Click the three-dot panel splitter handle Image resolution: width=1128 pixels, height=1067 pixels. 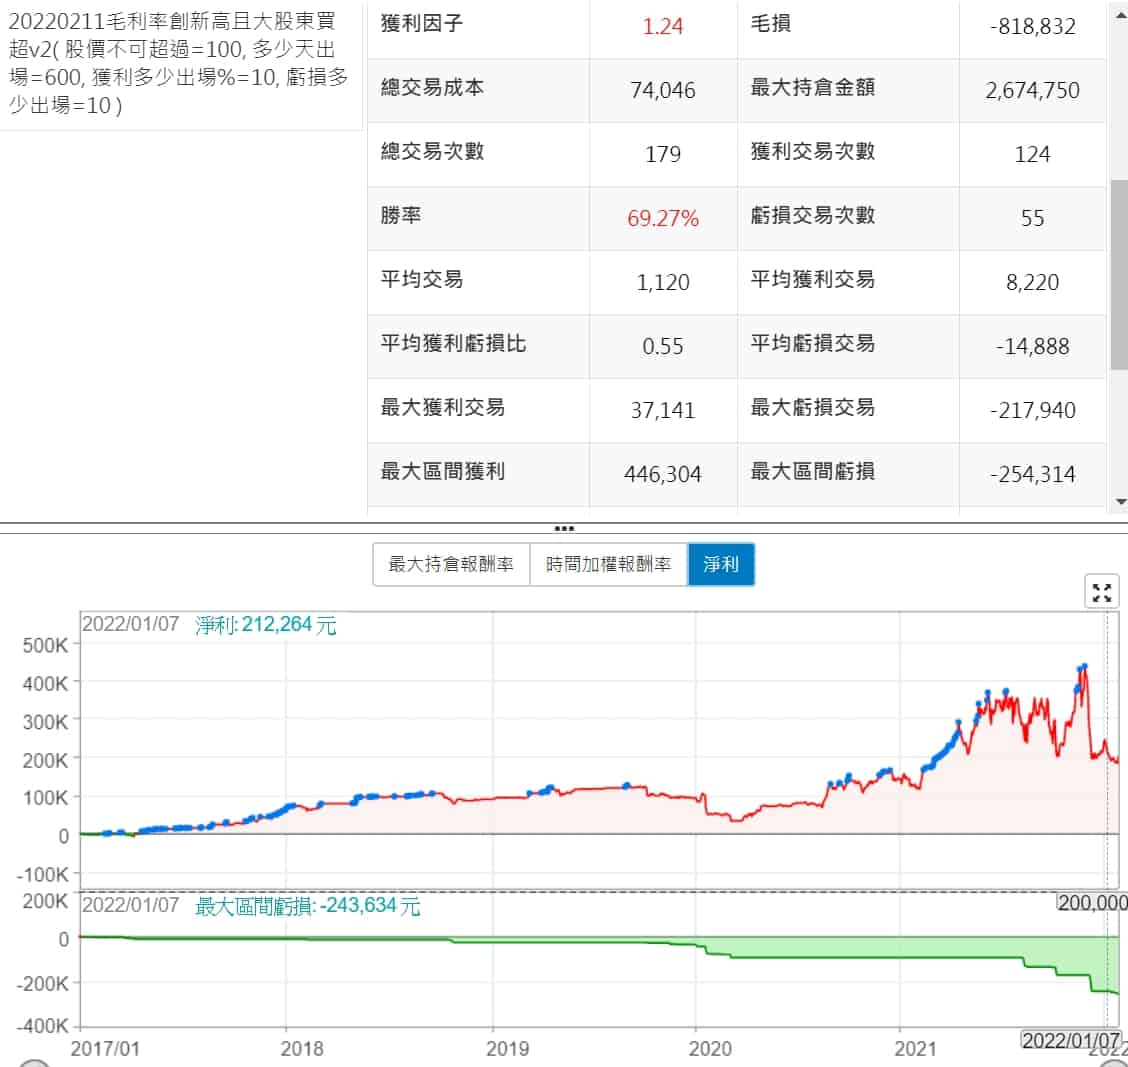(564, 528)
